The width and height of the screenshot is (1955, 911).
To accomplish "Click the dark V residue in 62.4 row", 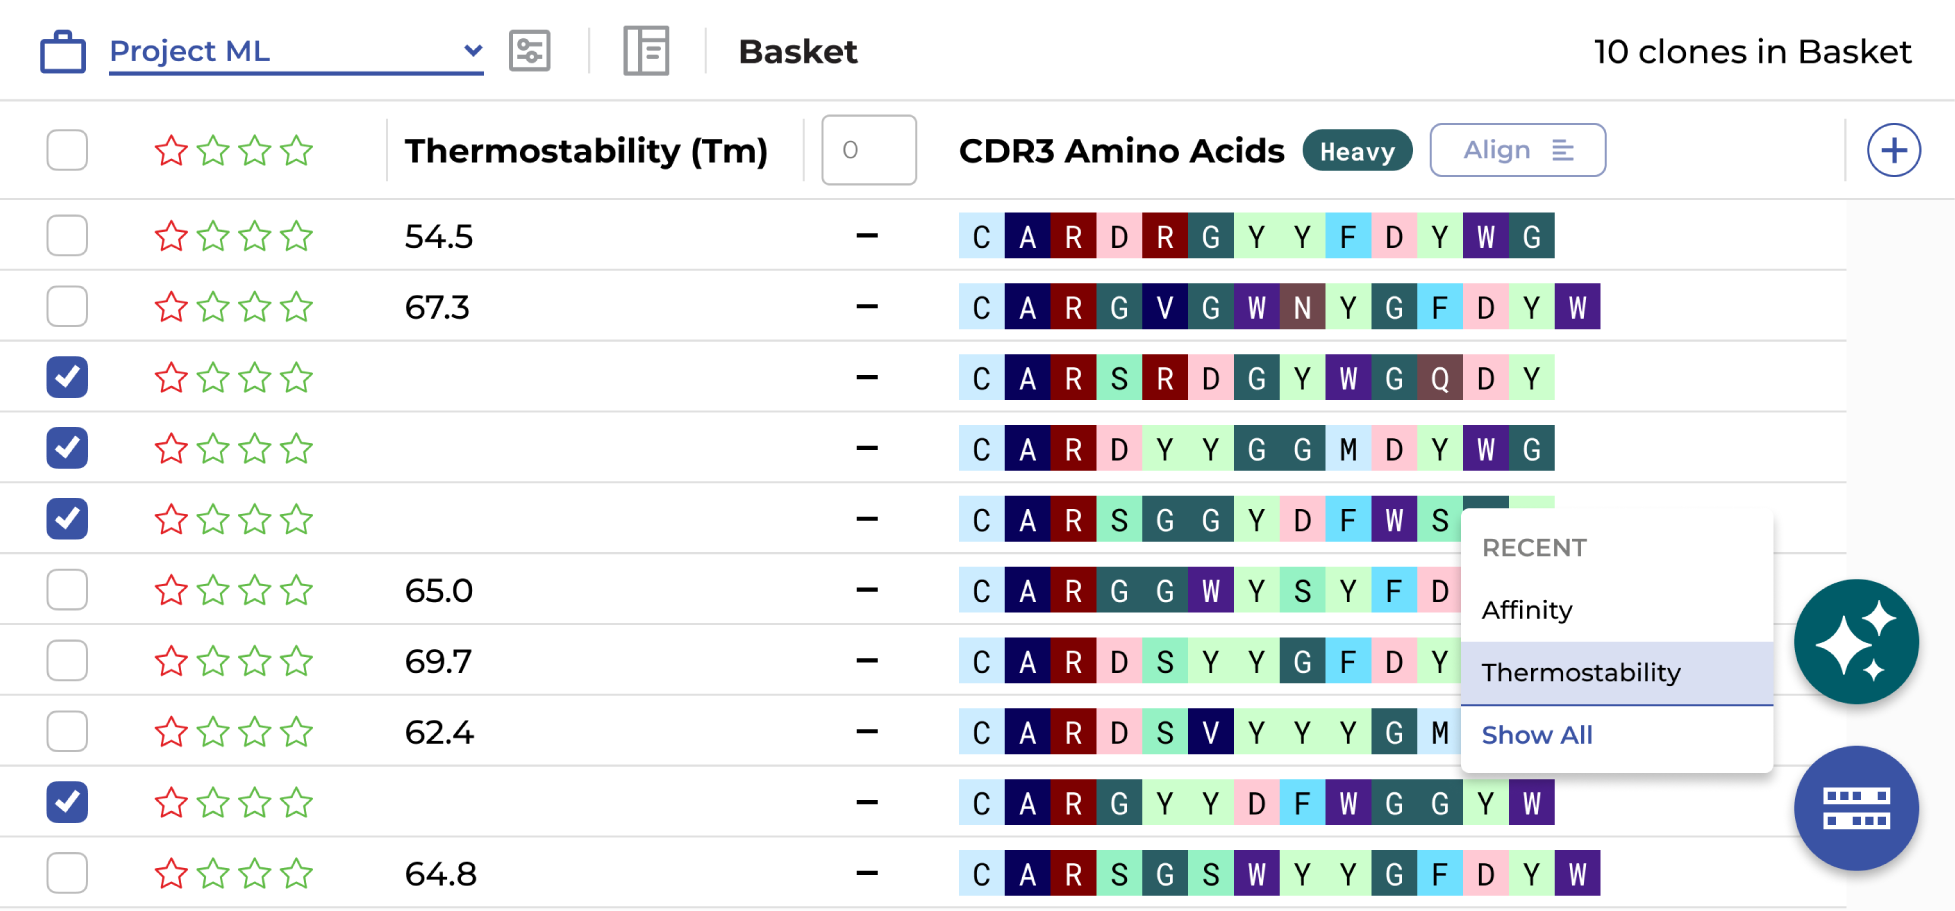I will pyautogui.click(x=1211, y=732).
